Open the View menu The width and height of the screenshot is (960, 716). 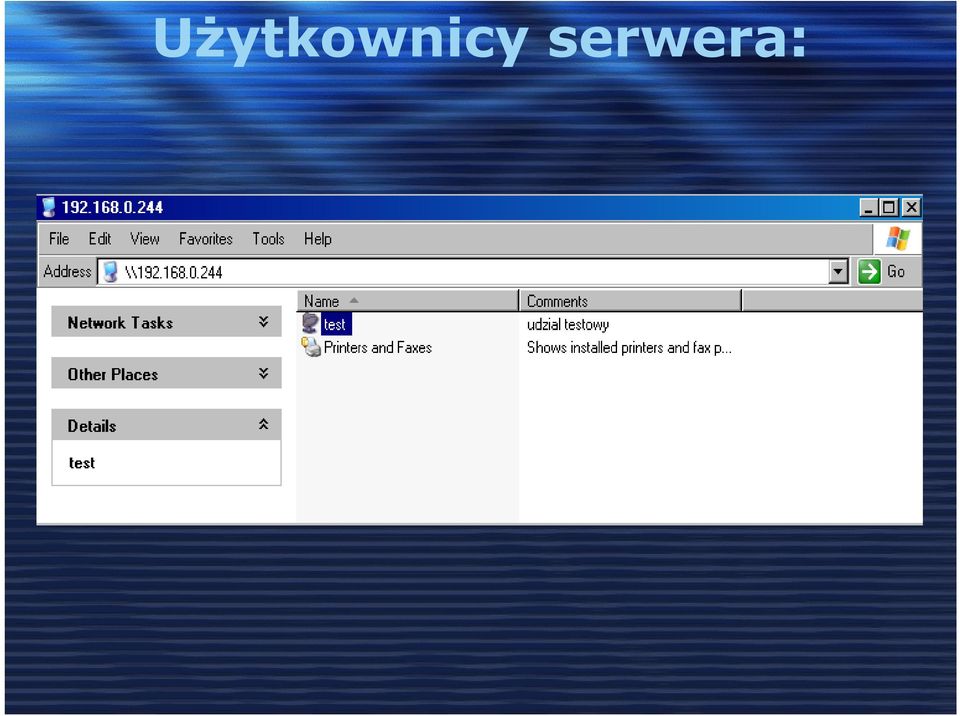(x=144, y=239)
